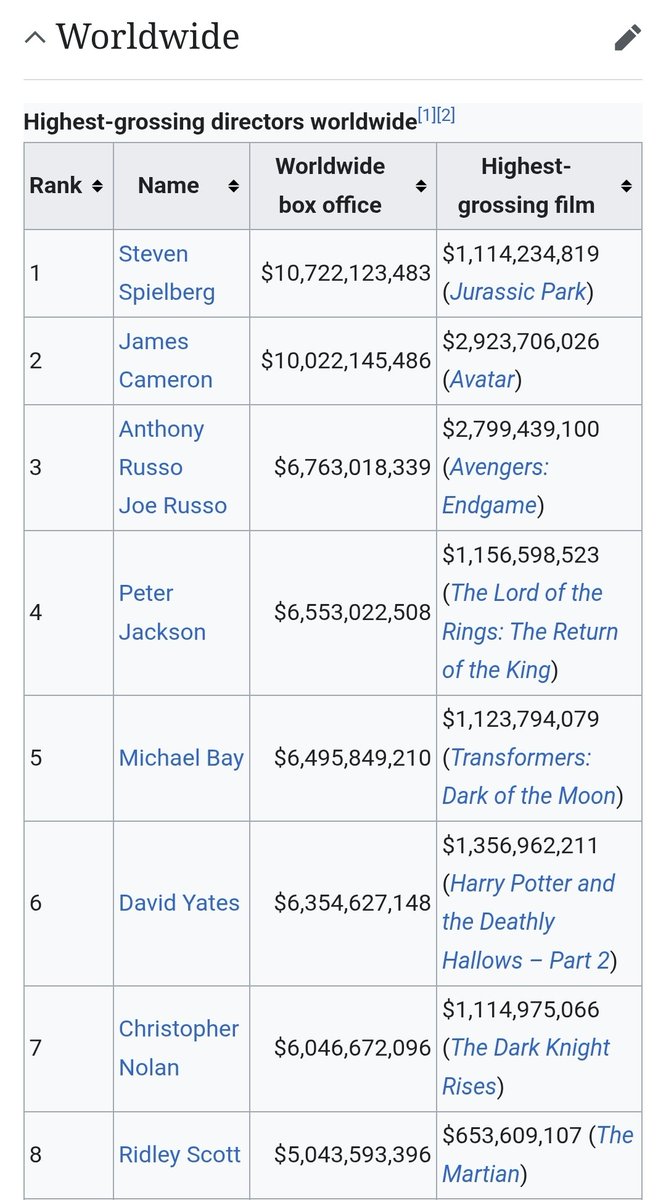The image size is (666, 1200).
Task: Open the Avatar film link
Action: tap(485, 380)
